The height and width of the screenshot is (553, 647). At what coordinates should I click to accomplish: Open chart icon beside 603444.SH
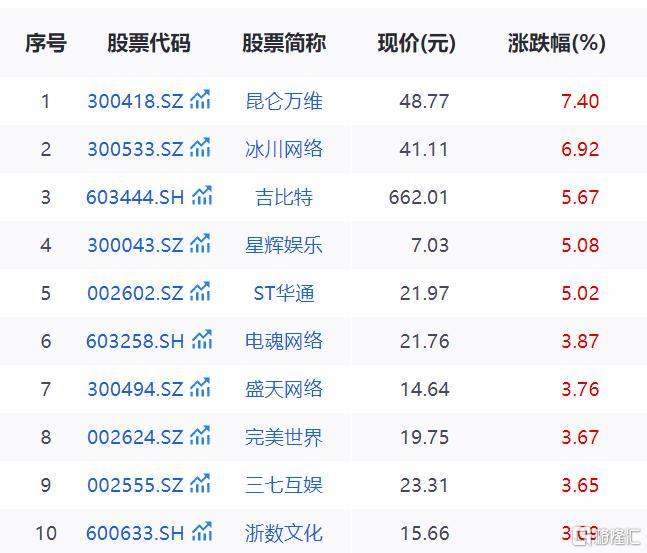point(202,196)
